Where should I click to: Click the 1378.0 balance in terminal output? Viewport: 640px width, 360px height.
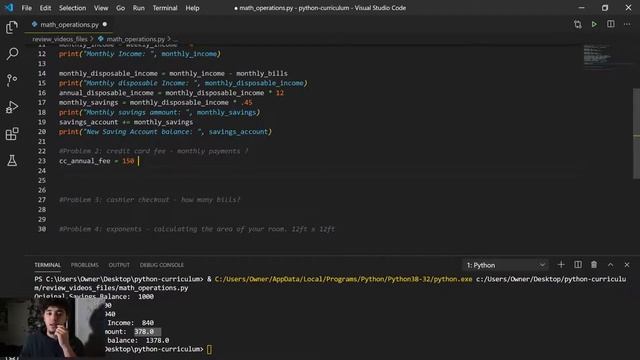pyautogui.click(x=158, y=340)
